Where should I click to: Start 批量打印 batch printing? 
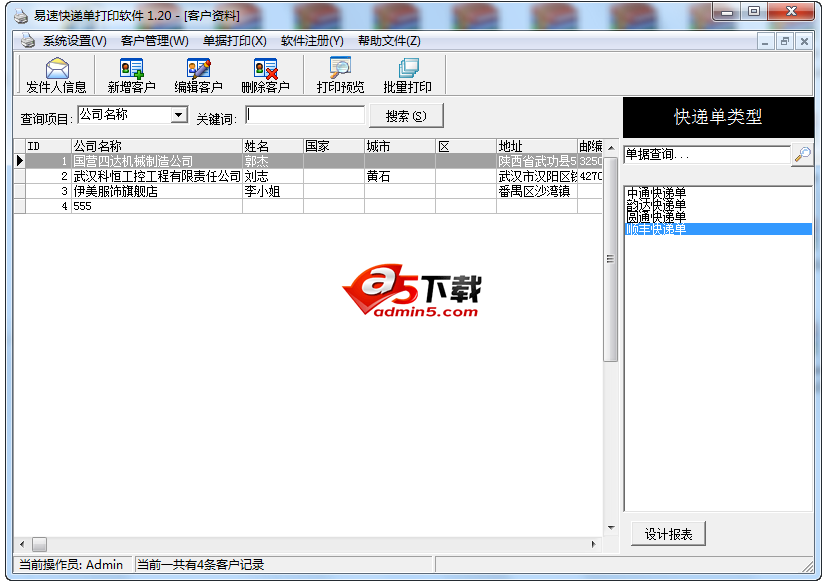[407, 75]
